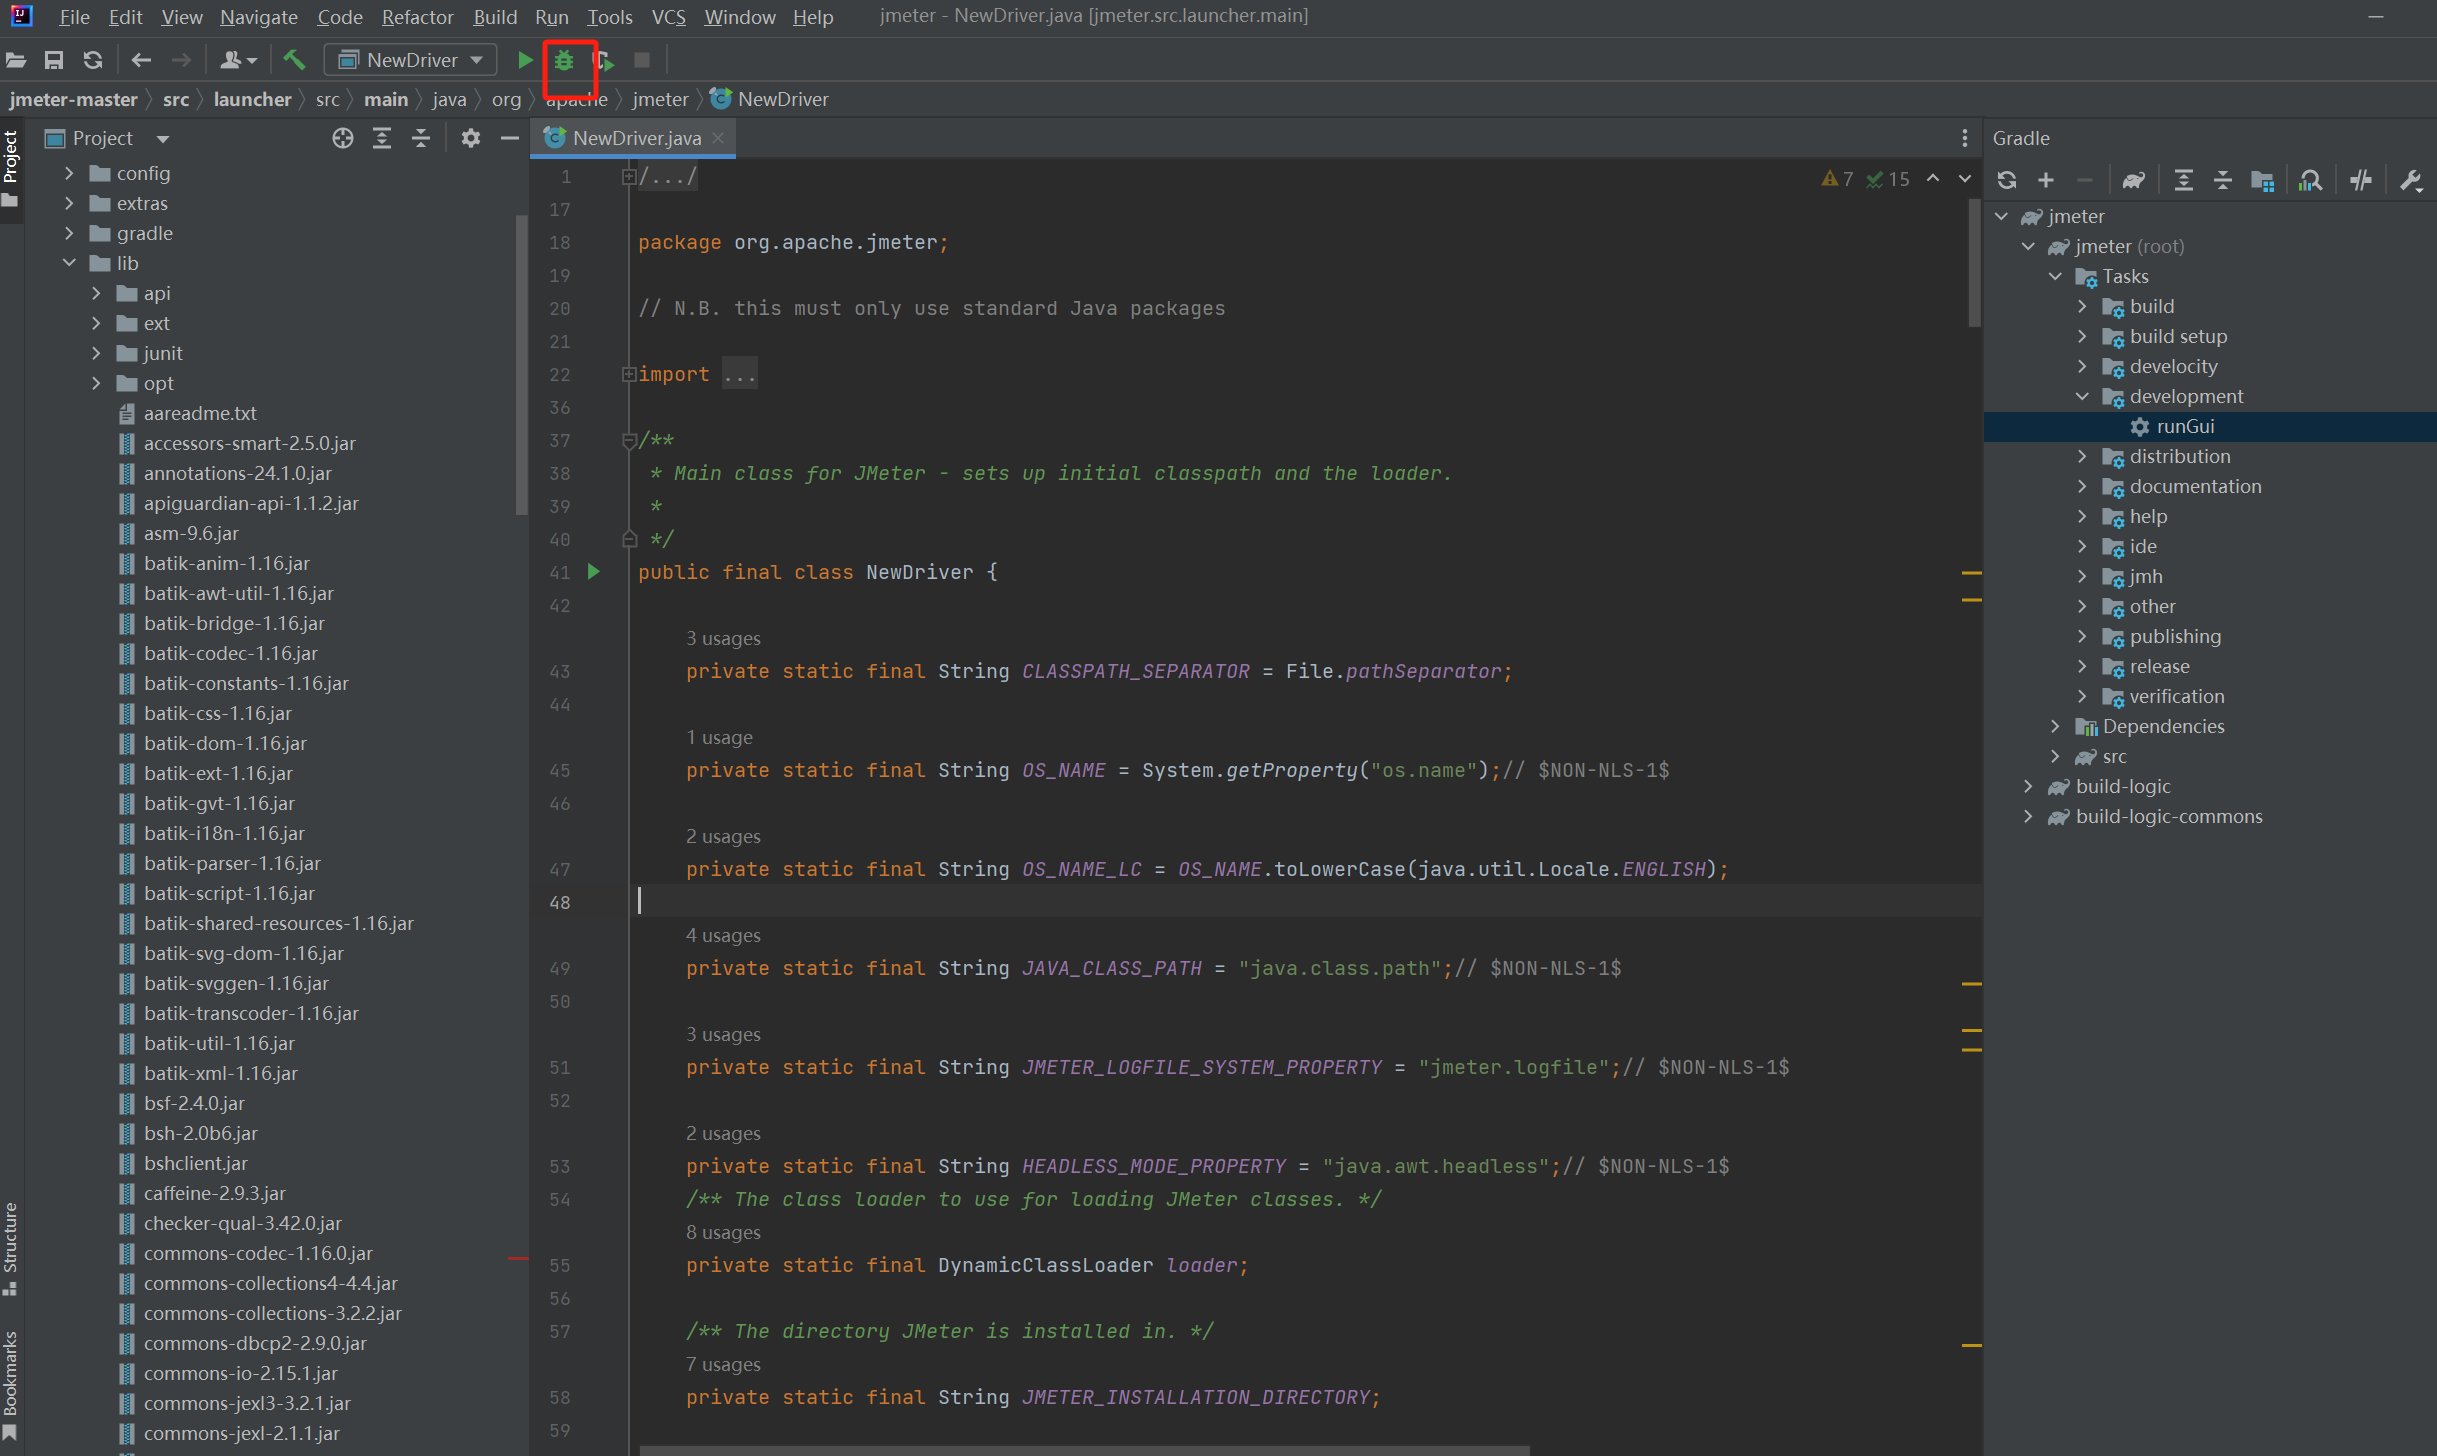This screenshot has width=2437, height=1456.
Task: Click the Debug bug icon in toolbar
Action: pos(564,60)
